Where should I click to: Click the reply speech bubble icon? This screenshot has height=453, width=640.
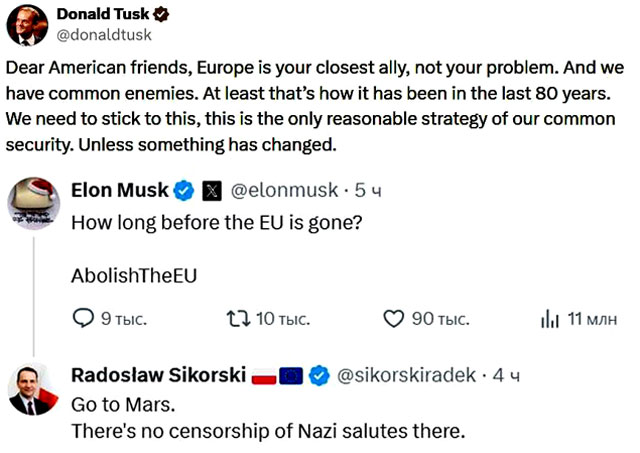tap(85, 319)
